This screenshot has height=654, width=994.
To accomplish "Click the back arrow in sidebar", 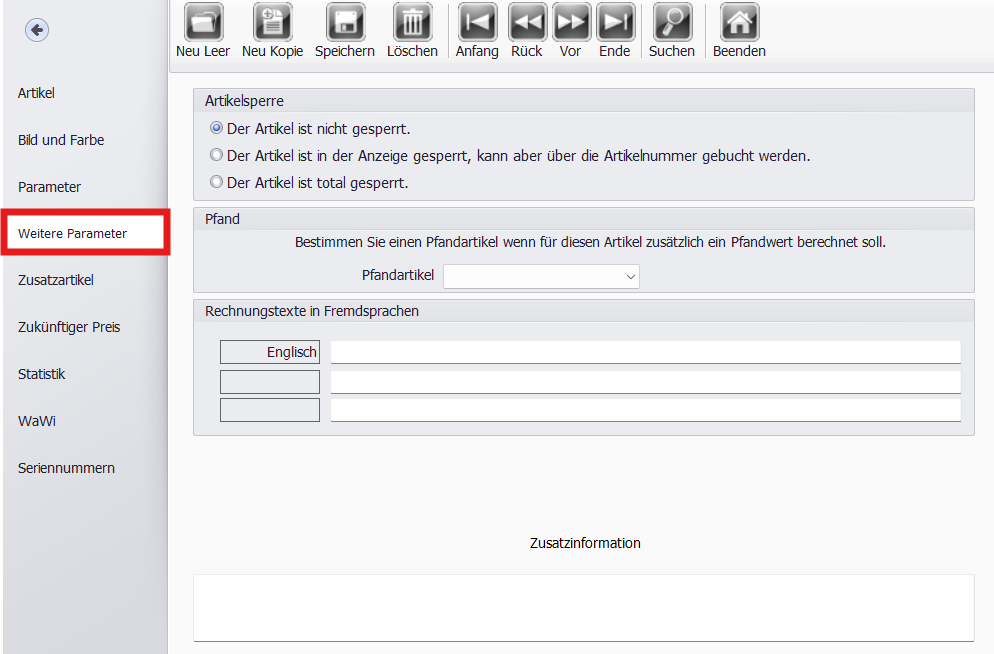I will 37,31.
